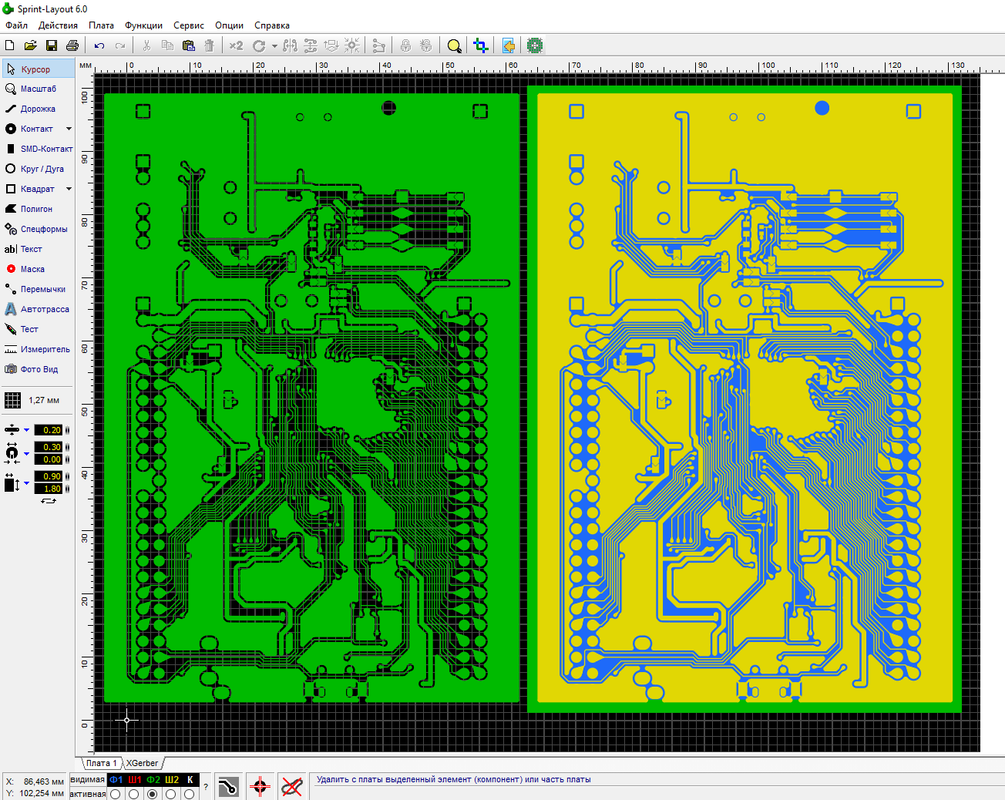The image size is (1005, 800).
Task: Open the Опции menu
Action: pyautogui.click(x=229, y=26)
